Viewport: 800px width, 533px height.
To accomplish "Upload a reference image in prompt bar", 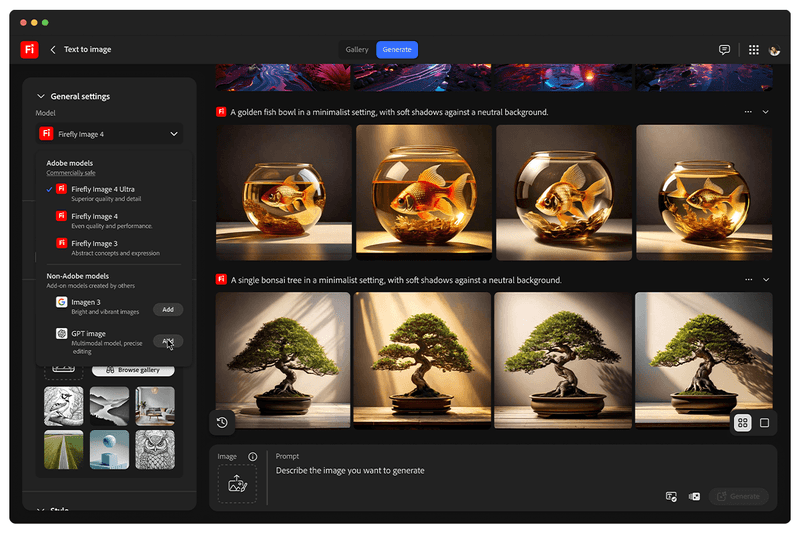I will click(x=237, y=484).
